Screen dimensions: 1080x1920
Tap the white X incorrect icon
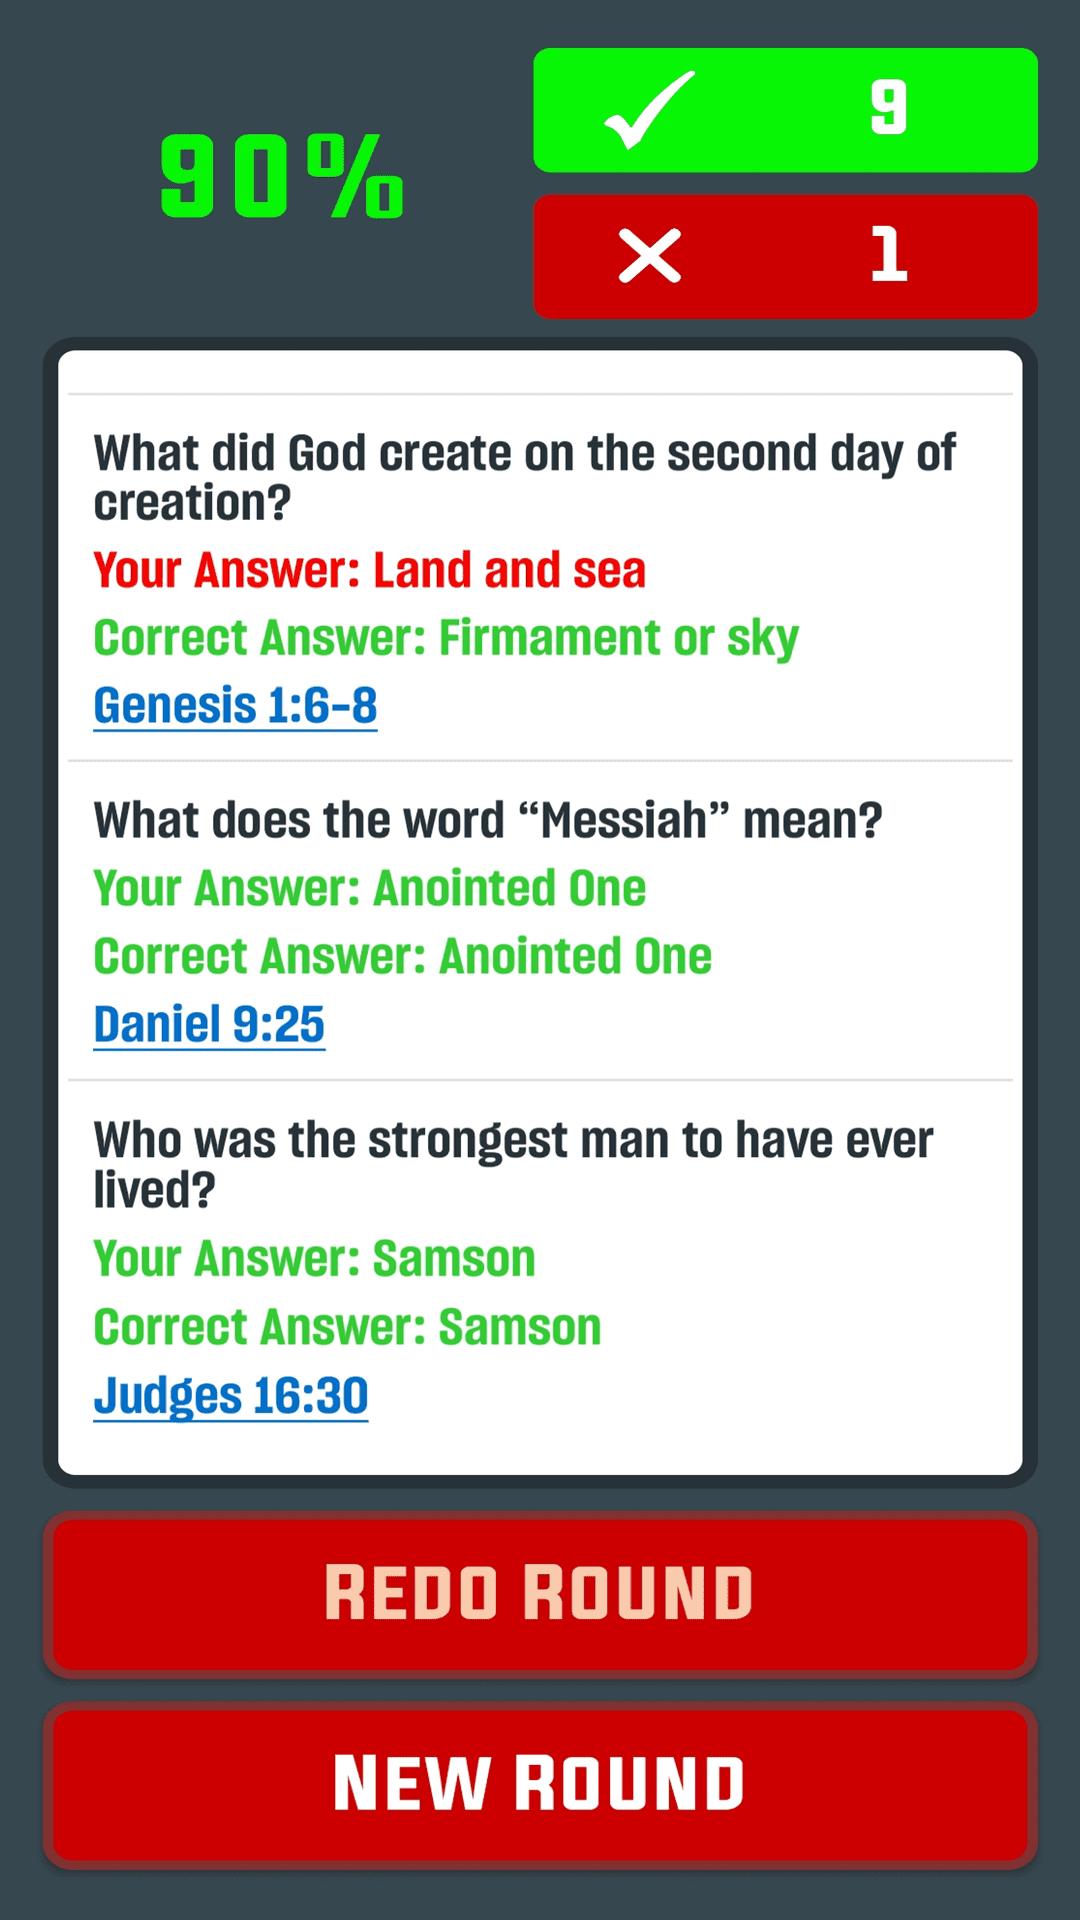[x=650, y=256]
